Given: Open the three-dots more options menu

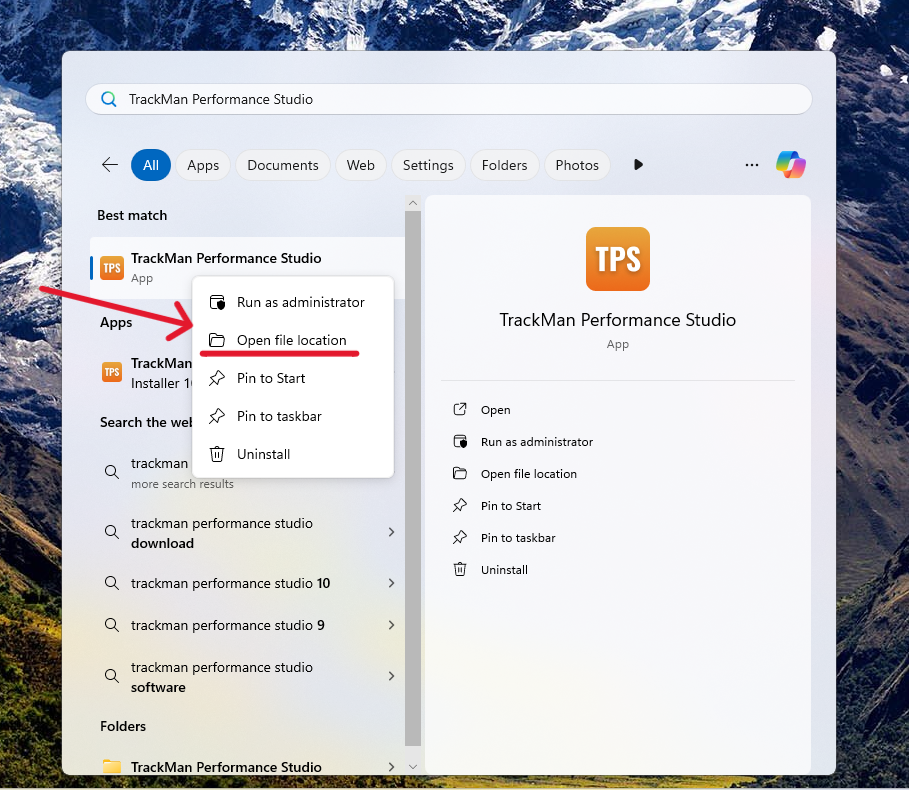Looking at the screenshot, I should [x=752, y=165].
